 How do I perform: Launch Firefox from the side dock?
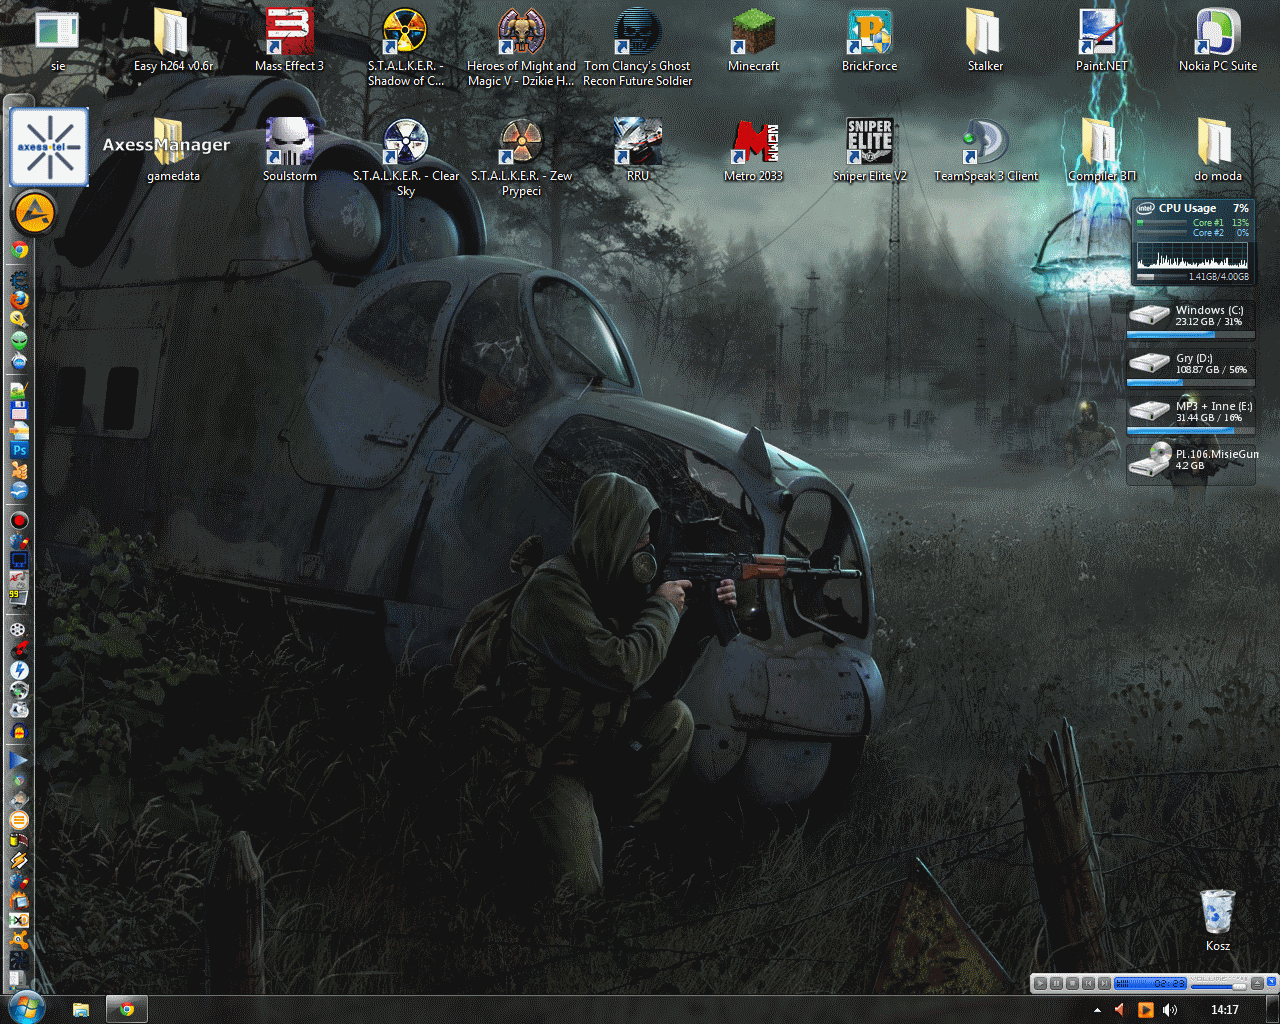click(x=18, y=299)
